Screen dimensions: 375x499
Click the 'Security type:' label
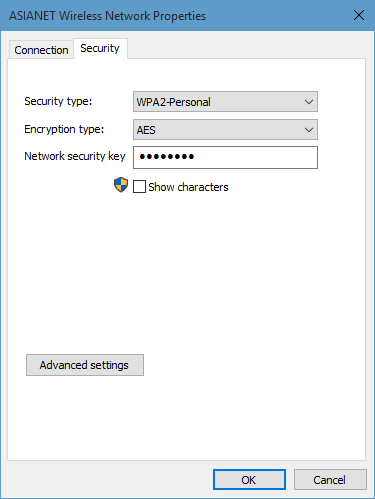pyautogui.click(x=58, y=101)
